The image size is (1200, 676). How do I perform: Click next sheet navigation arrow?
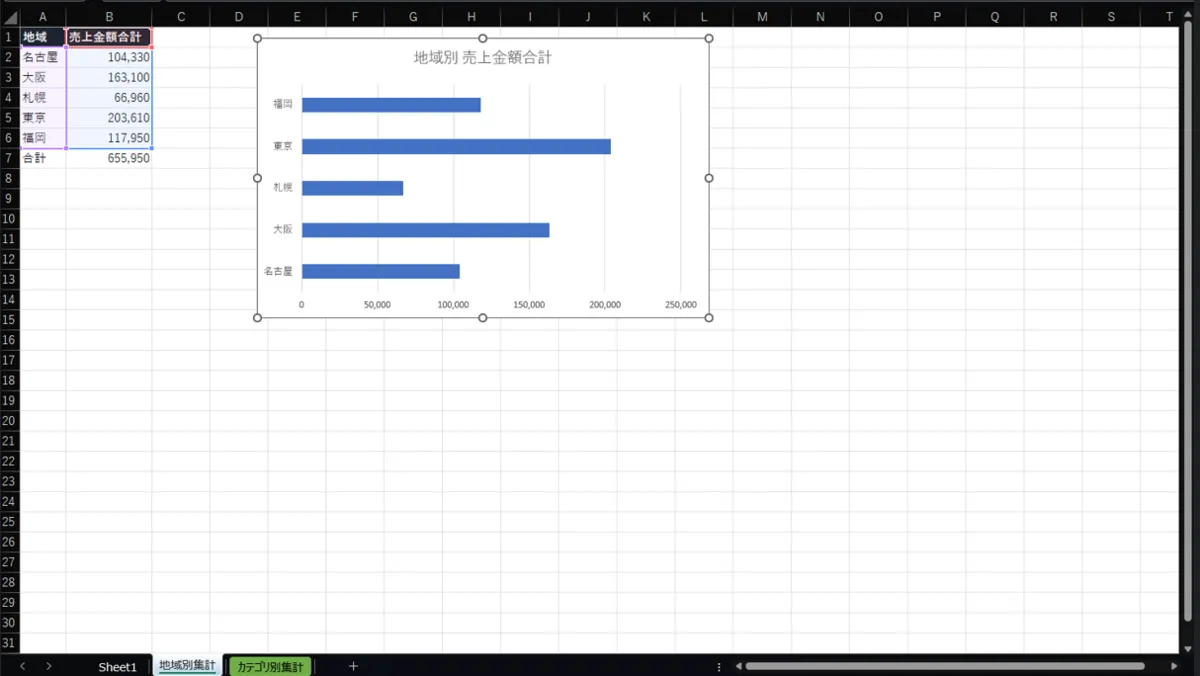pos(48,666)
